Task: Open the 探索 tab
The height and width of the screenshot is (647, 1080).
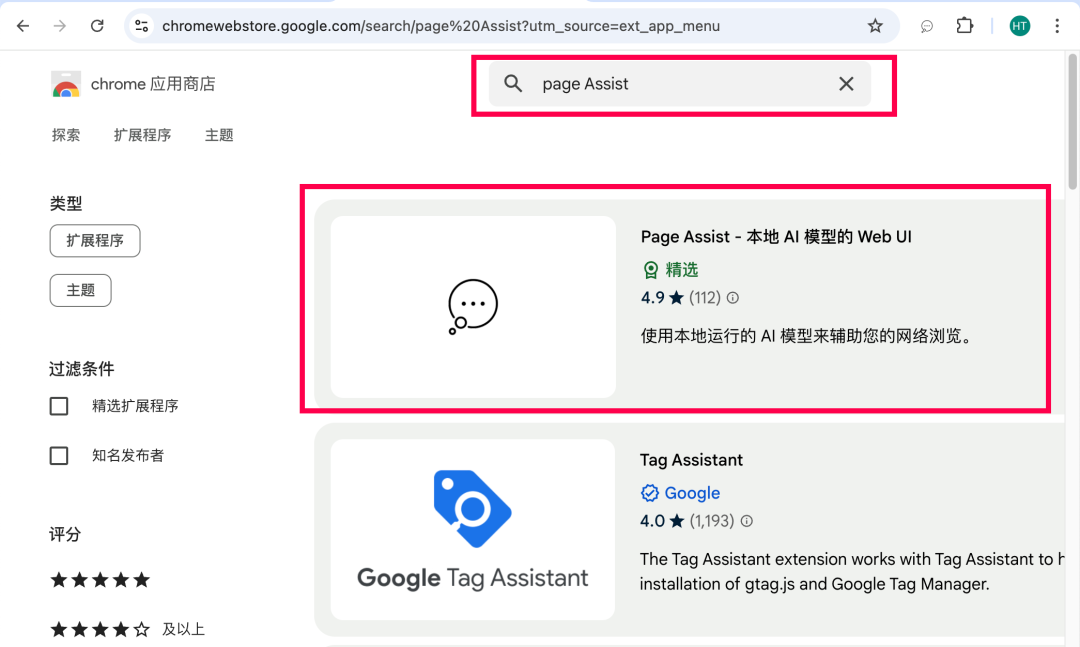Action: click(x=66, y=135)
